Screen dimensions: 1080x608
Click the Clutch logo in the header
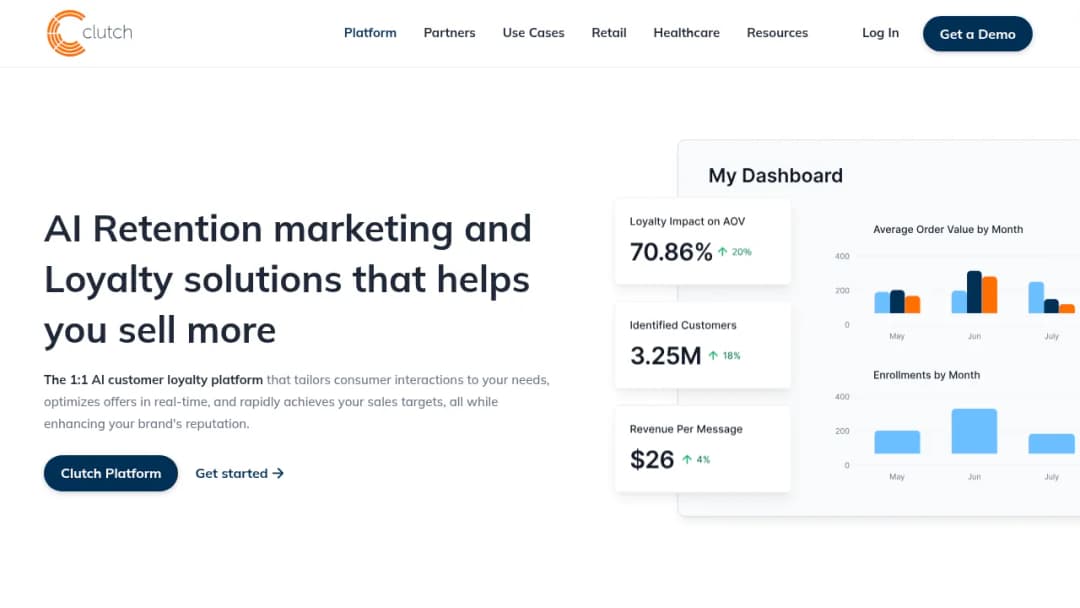(x=90, y=33)
